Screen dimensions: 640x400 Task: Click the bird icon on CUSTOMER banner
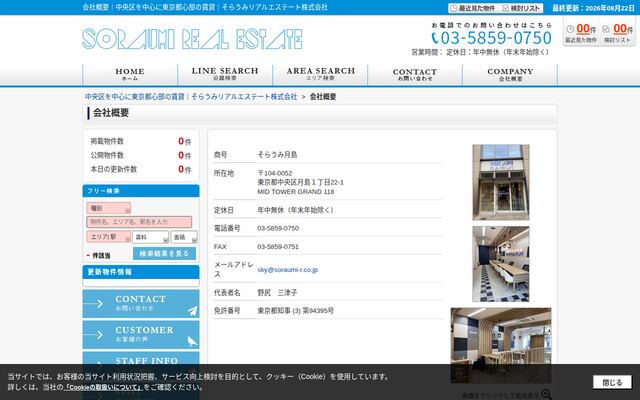[x=192, y=341]
